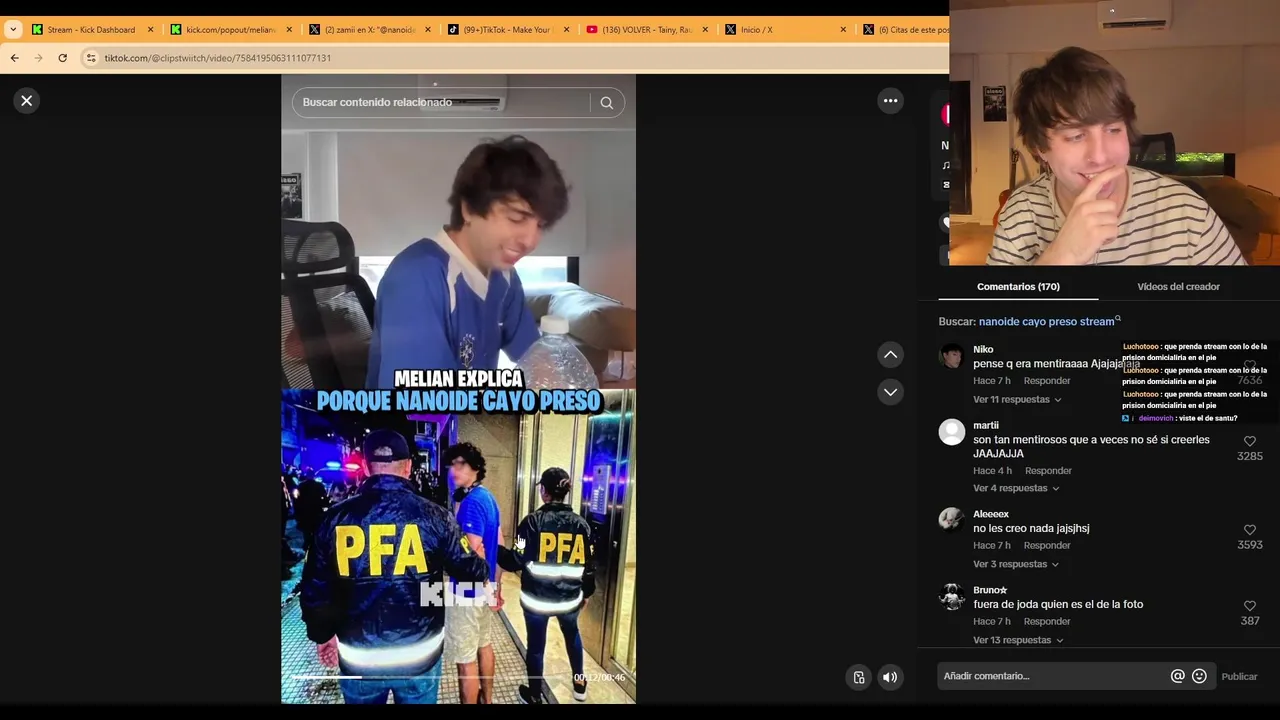
Task: Open the three-dots more options menu
Action: pos(890,100)
